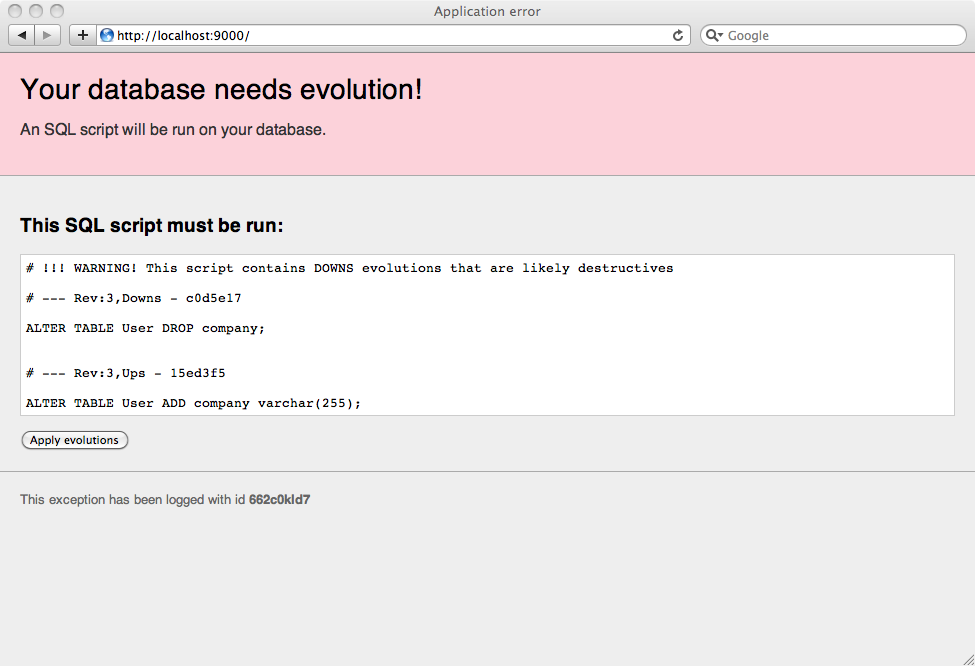Click the WARNING comment line in the script
The image size is (975, 666).
pos(349,268)
